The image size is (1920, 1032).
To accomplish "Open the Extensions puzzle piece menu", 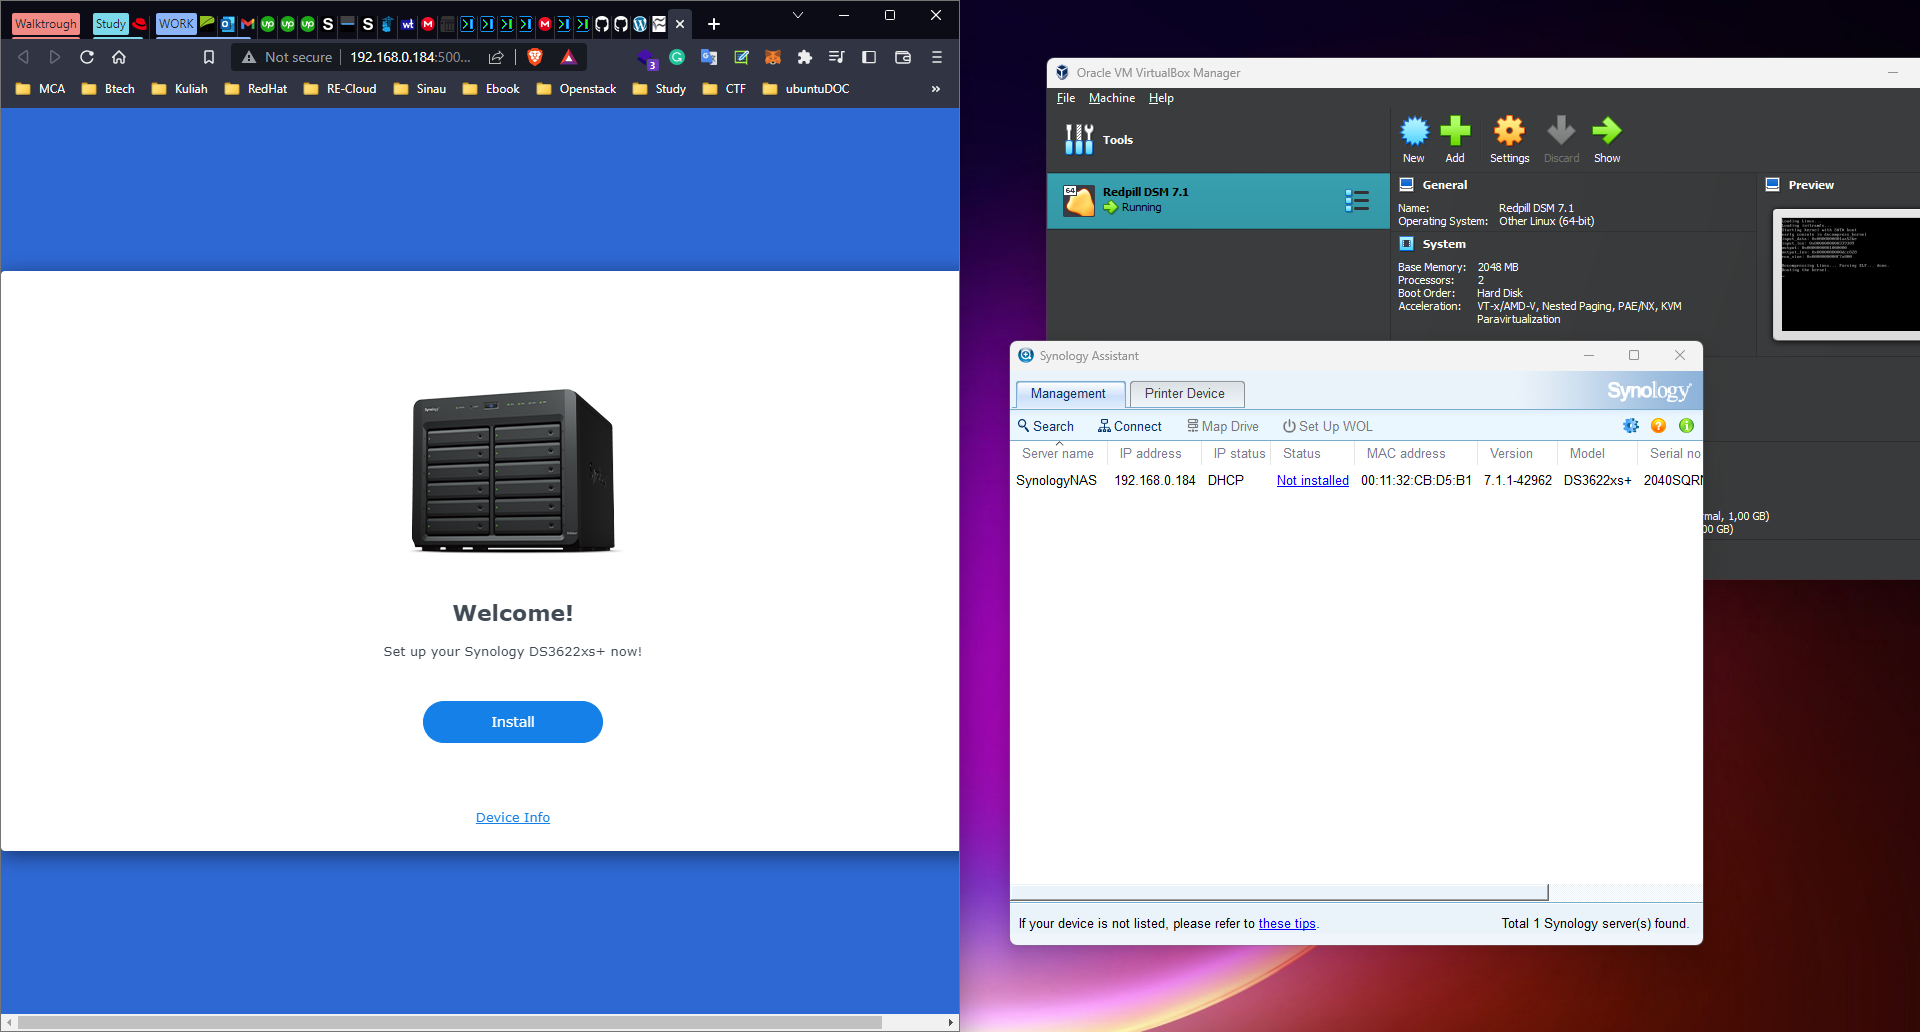I will pyautogui.click(x=805, y=57).
